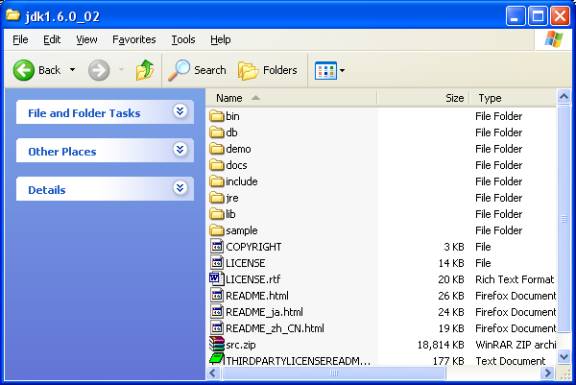Open the Favorites menu
Screen dimensions: 576x385
[134, 39]
